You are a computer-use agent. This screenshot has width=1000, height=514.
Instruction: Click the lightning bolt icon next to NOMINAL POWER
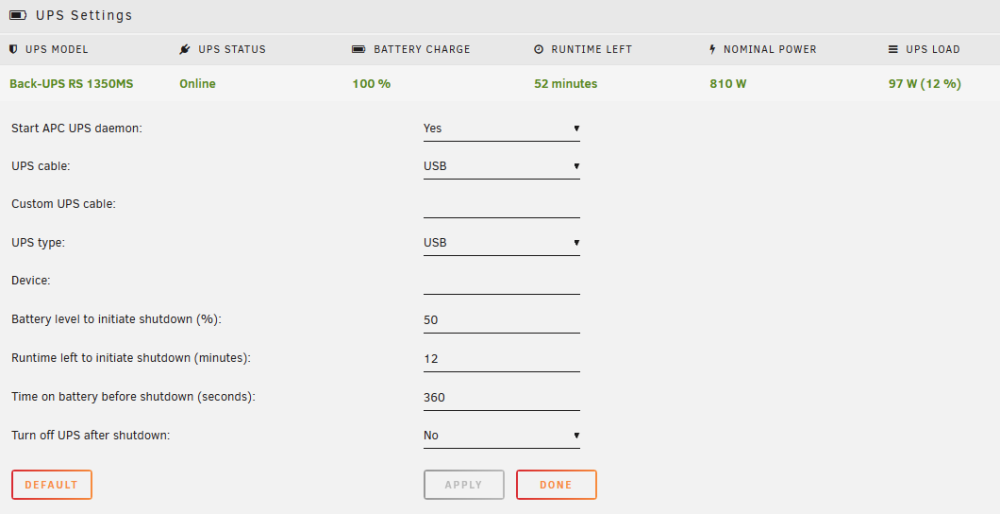point(712,49)
